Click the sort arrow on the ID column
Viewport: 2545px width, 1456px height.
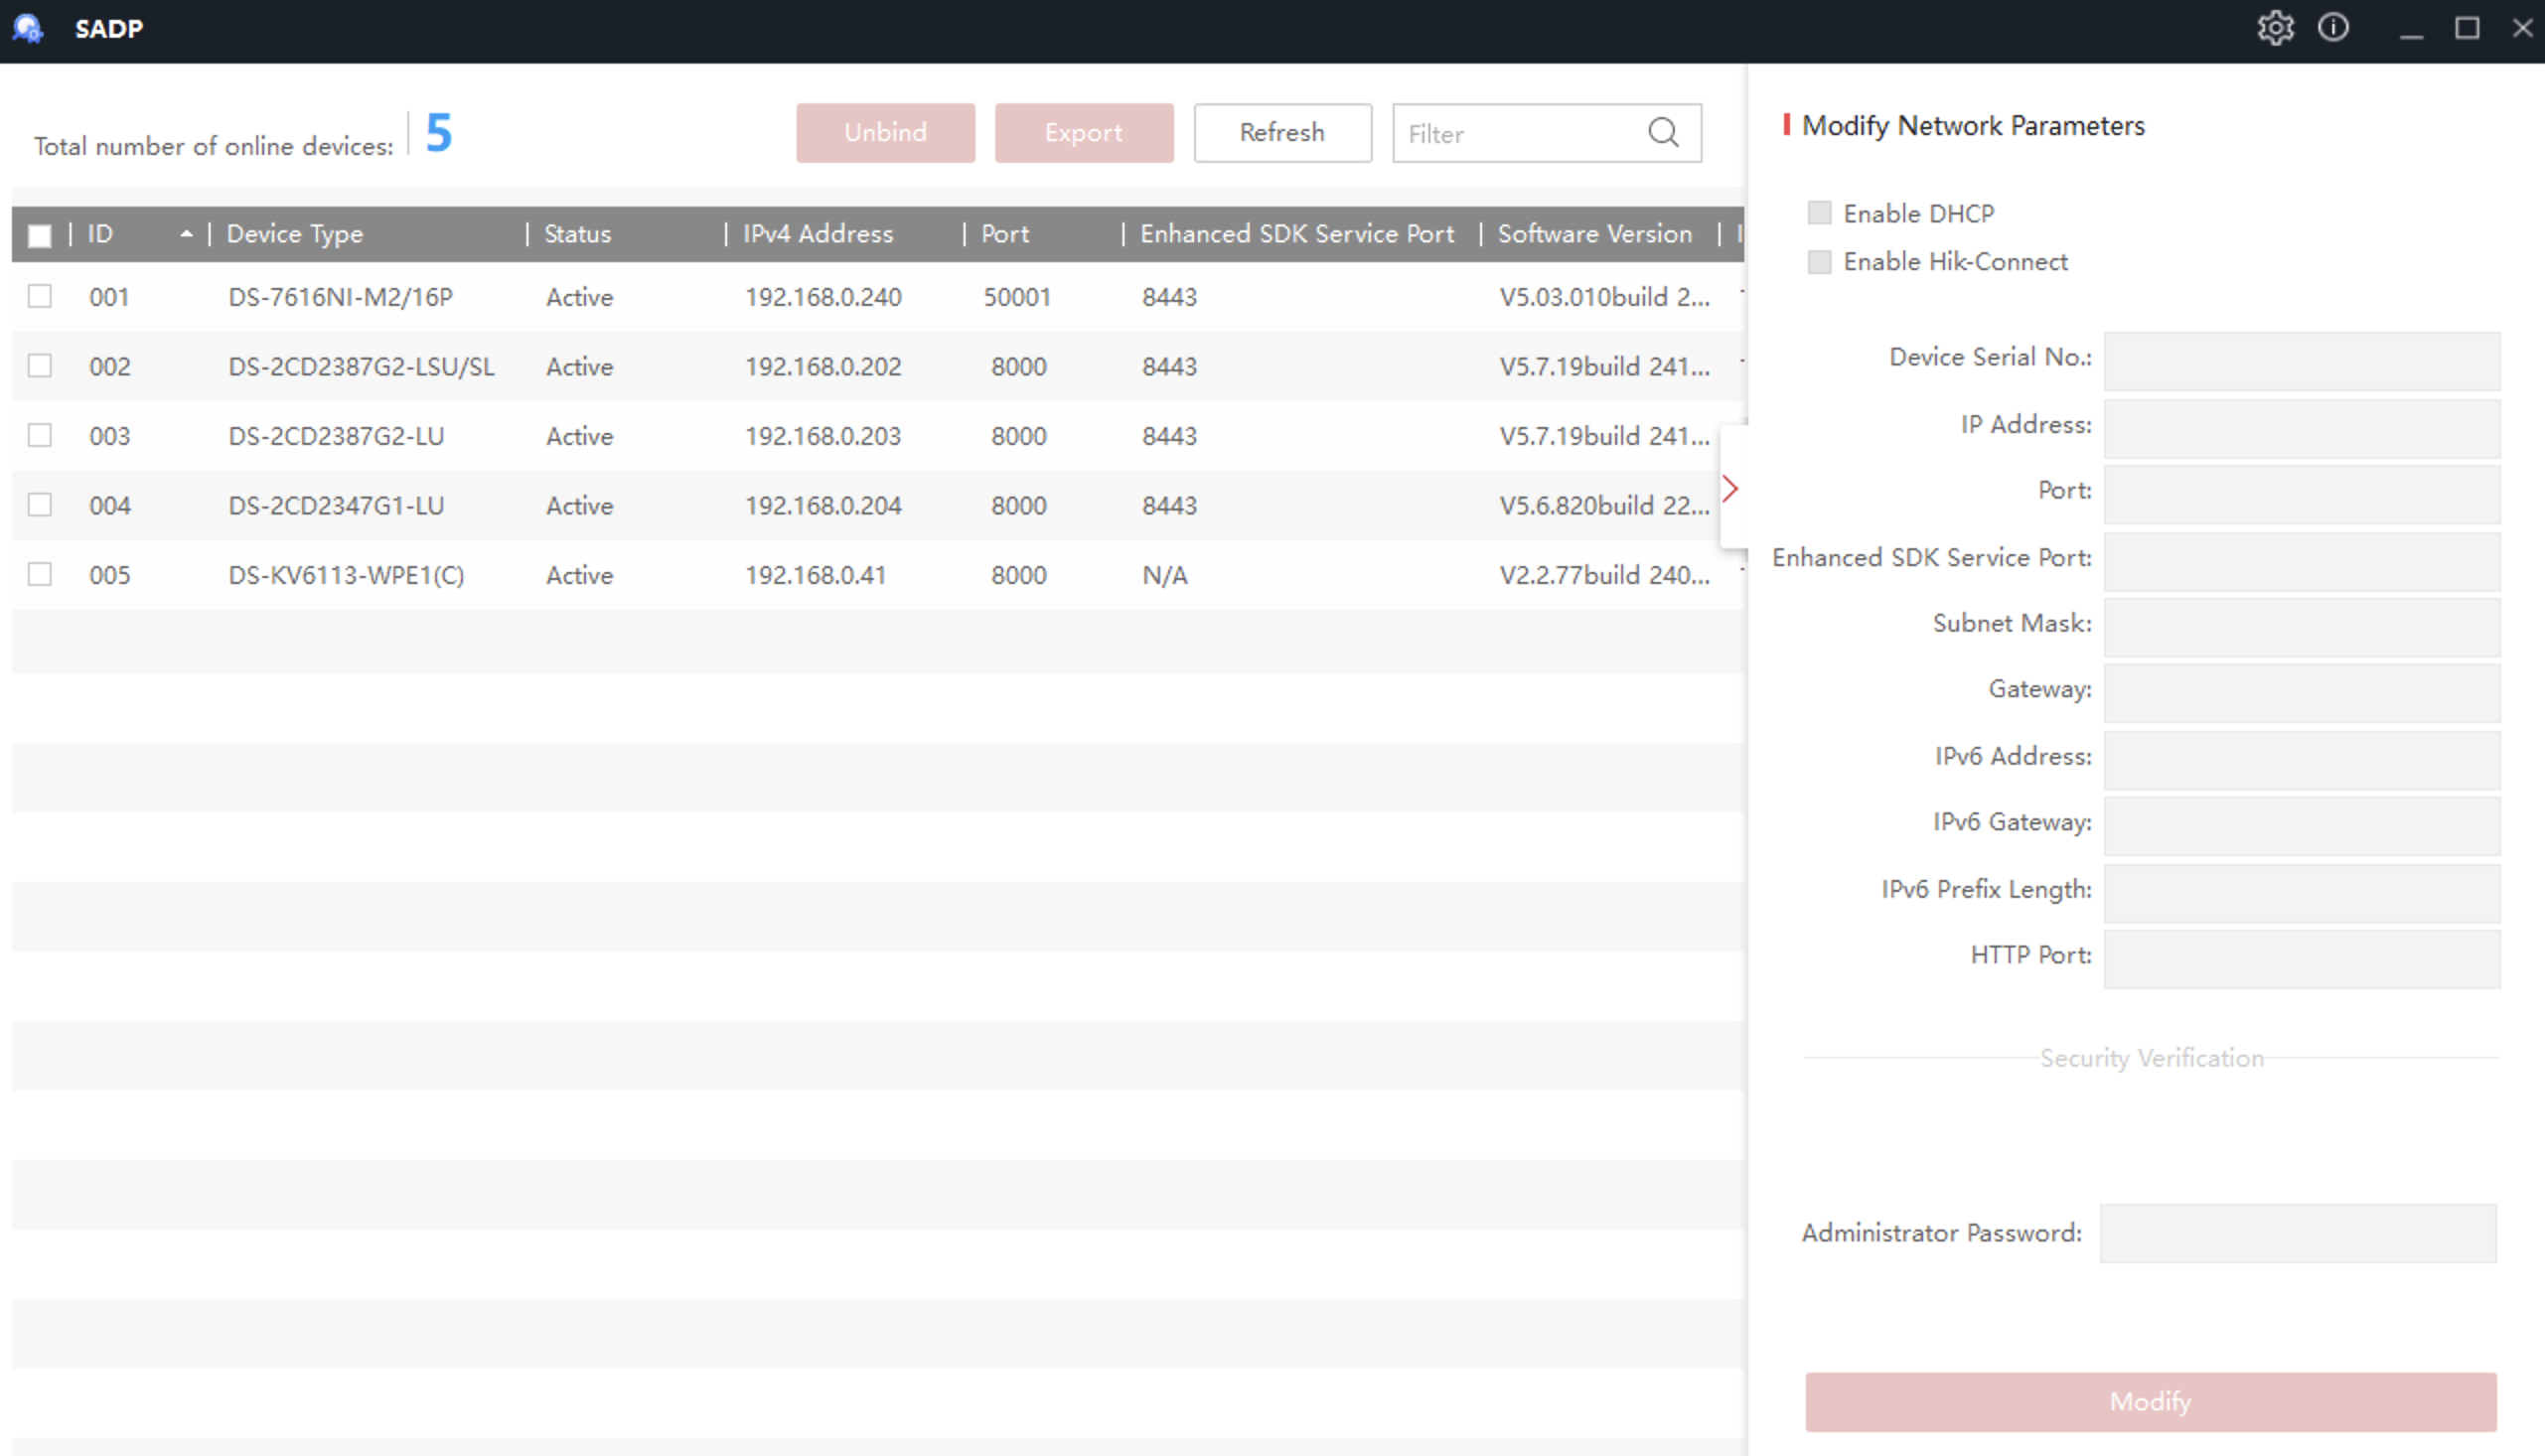(x=186, y=234)
